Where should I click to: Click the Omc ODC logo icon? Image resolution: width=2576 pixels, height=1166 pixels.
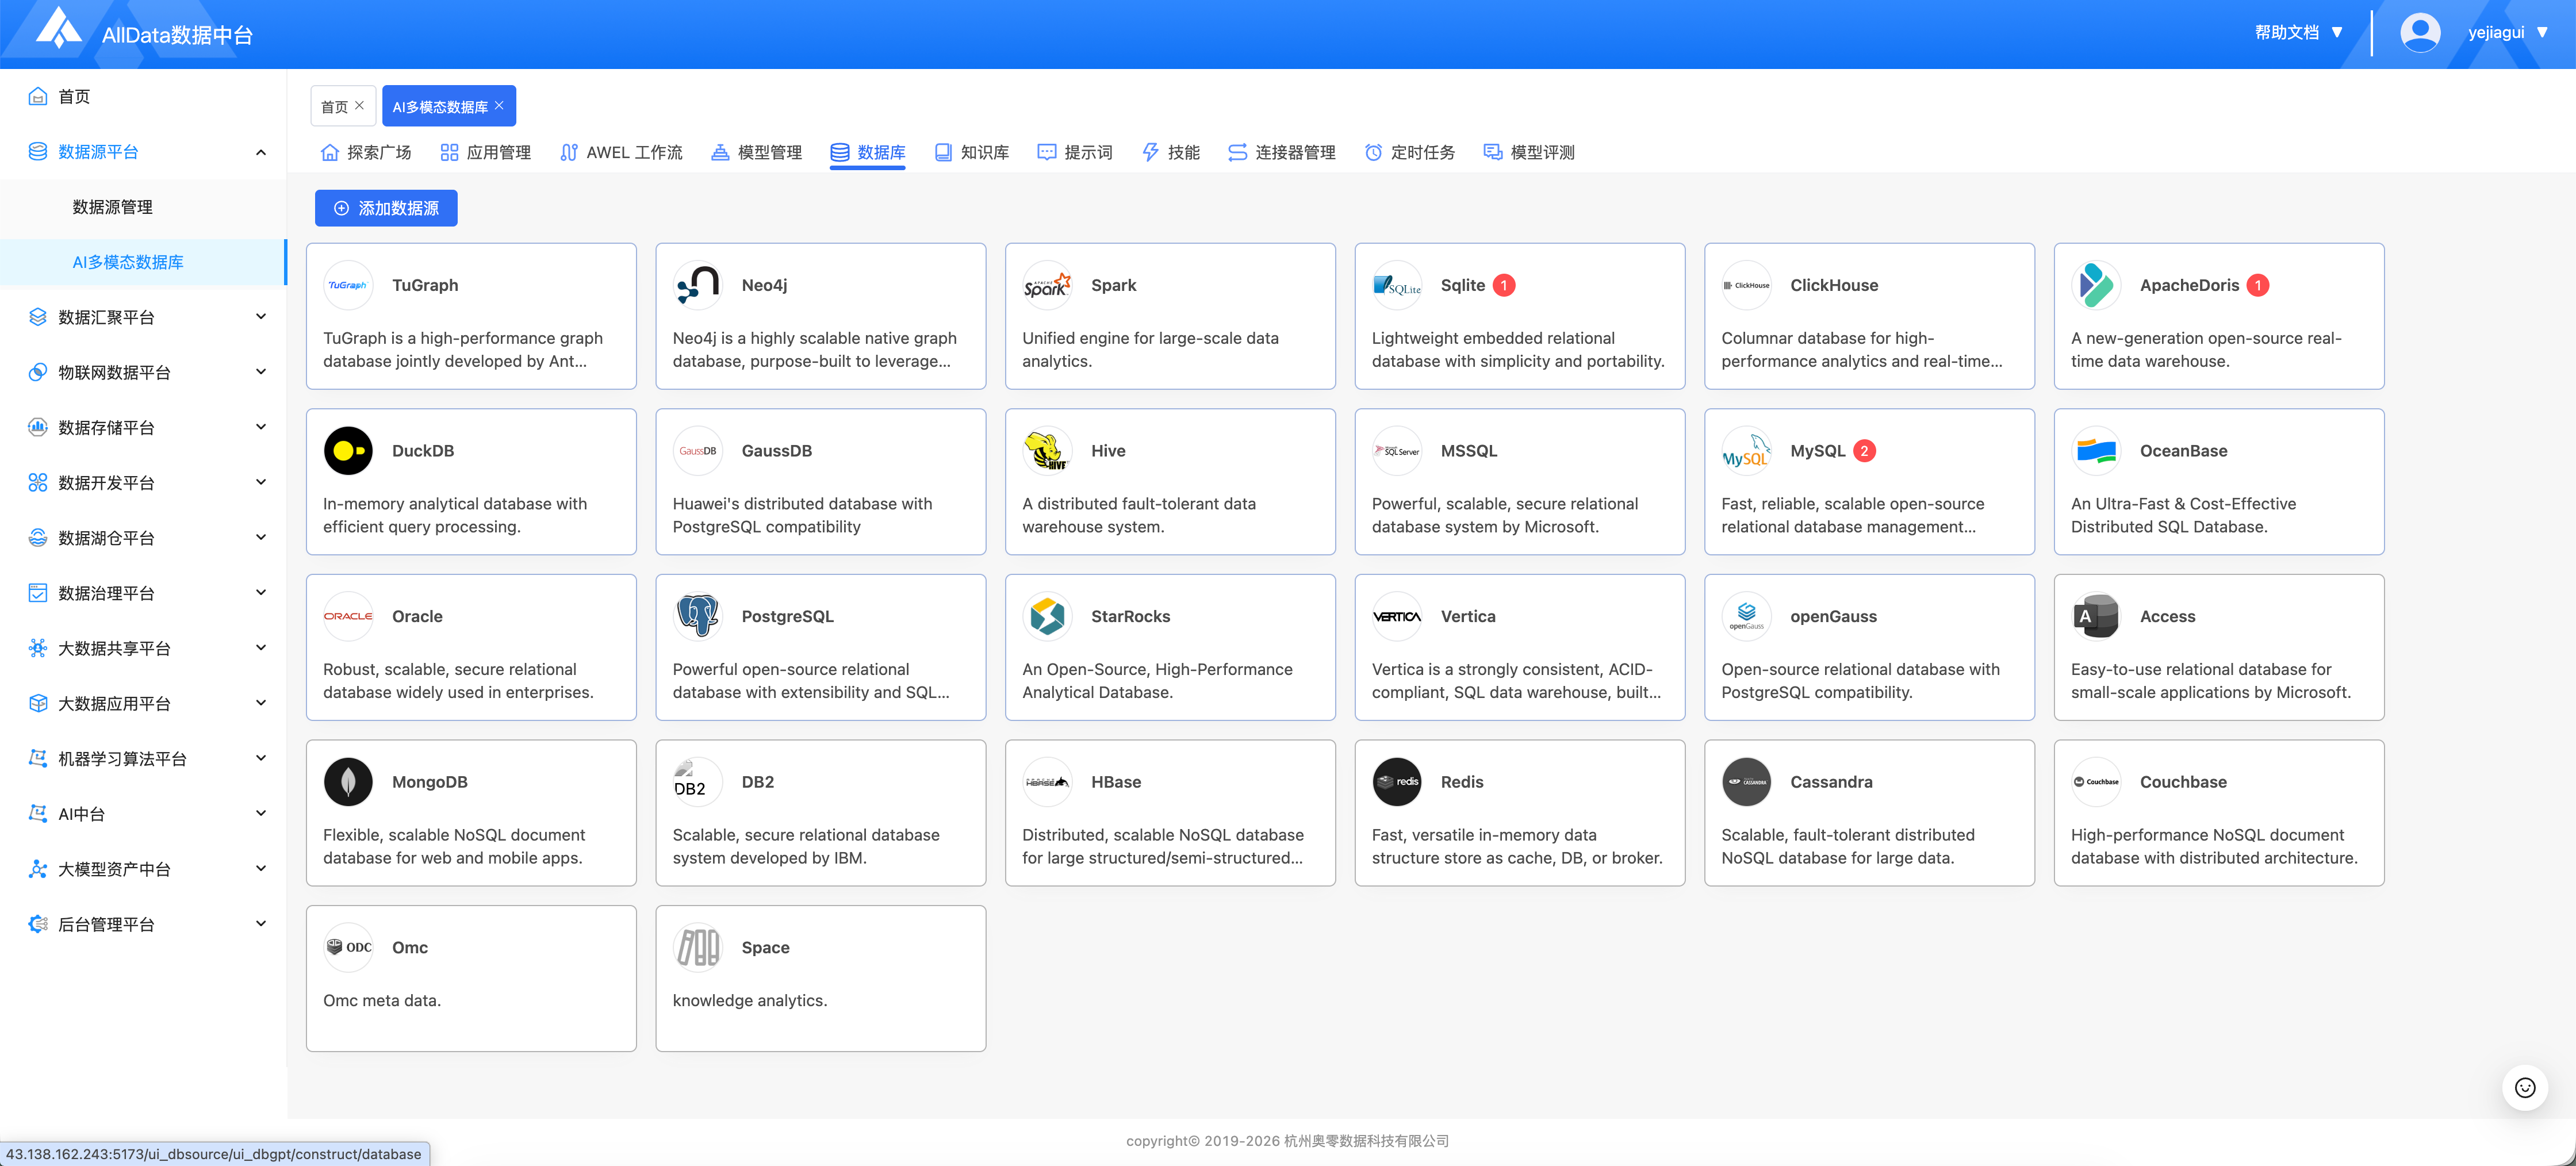pyautogui.click(x=348, y=947)
